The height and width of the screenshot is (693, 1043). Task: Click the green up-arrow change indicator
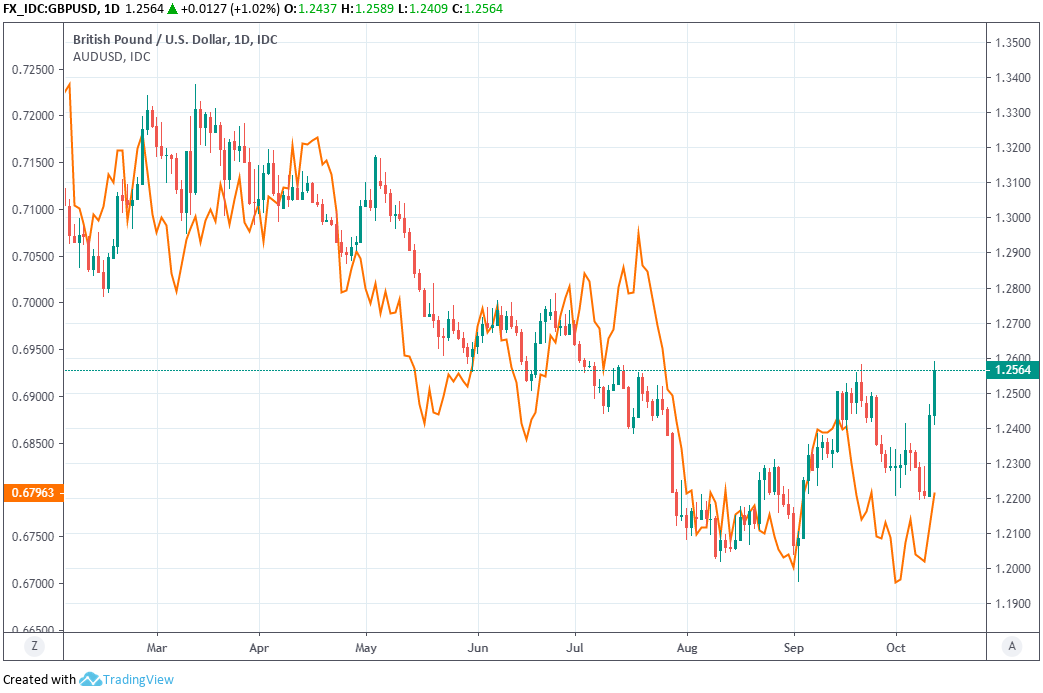pos(172,9)
